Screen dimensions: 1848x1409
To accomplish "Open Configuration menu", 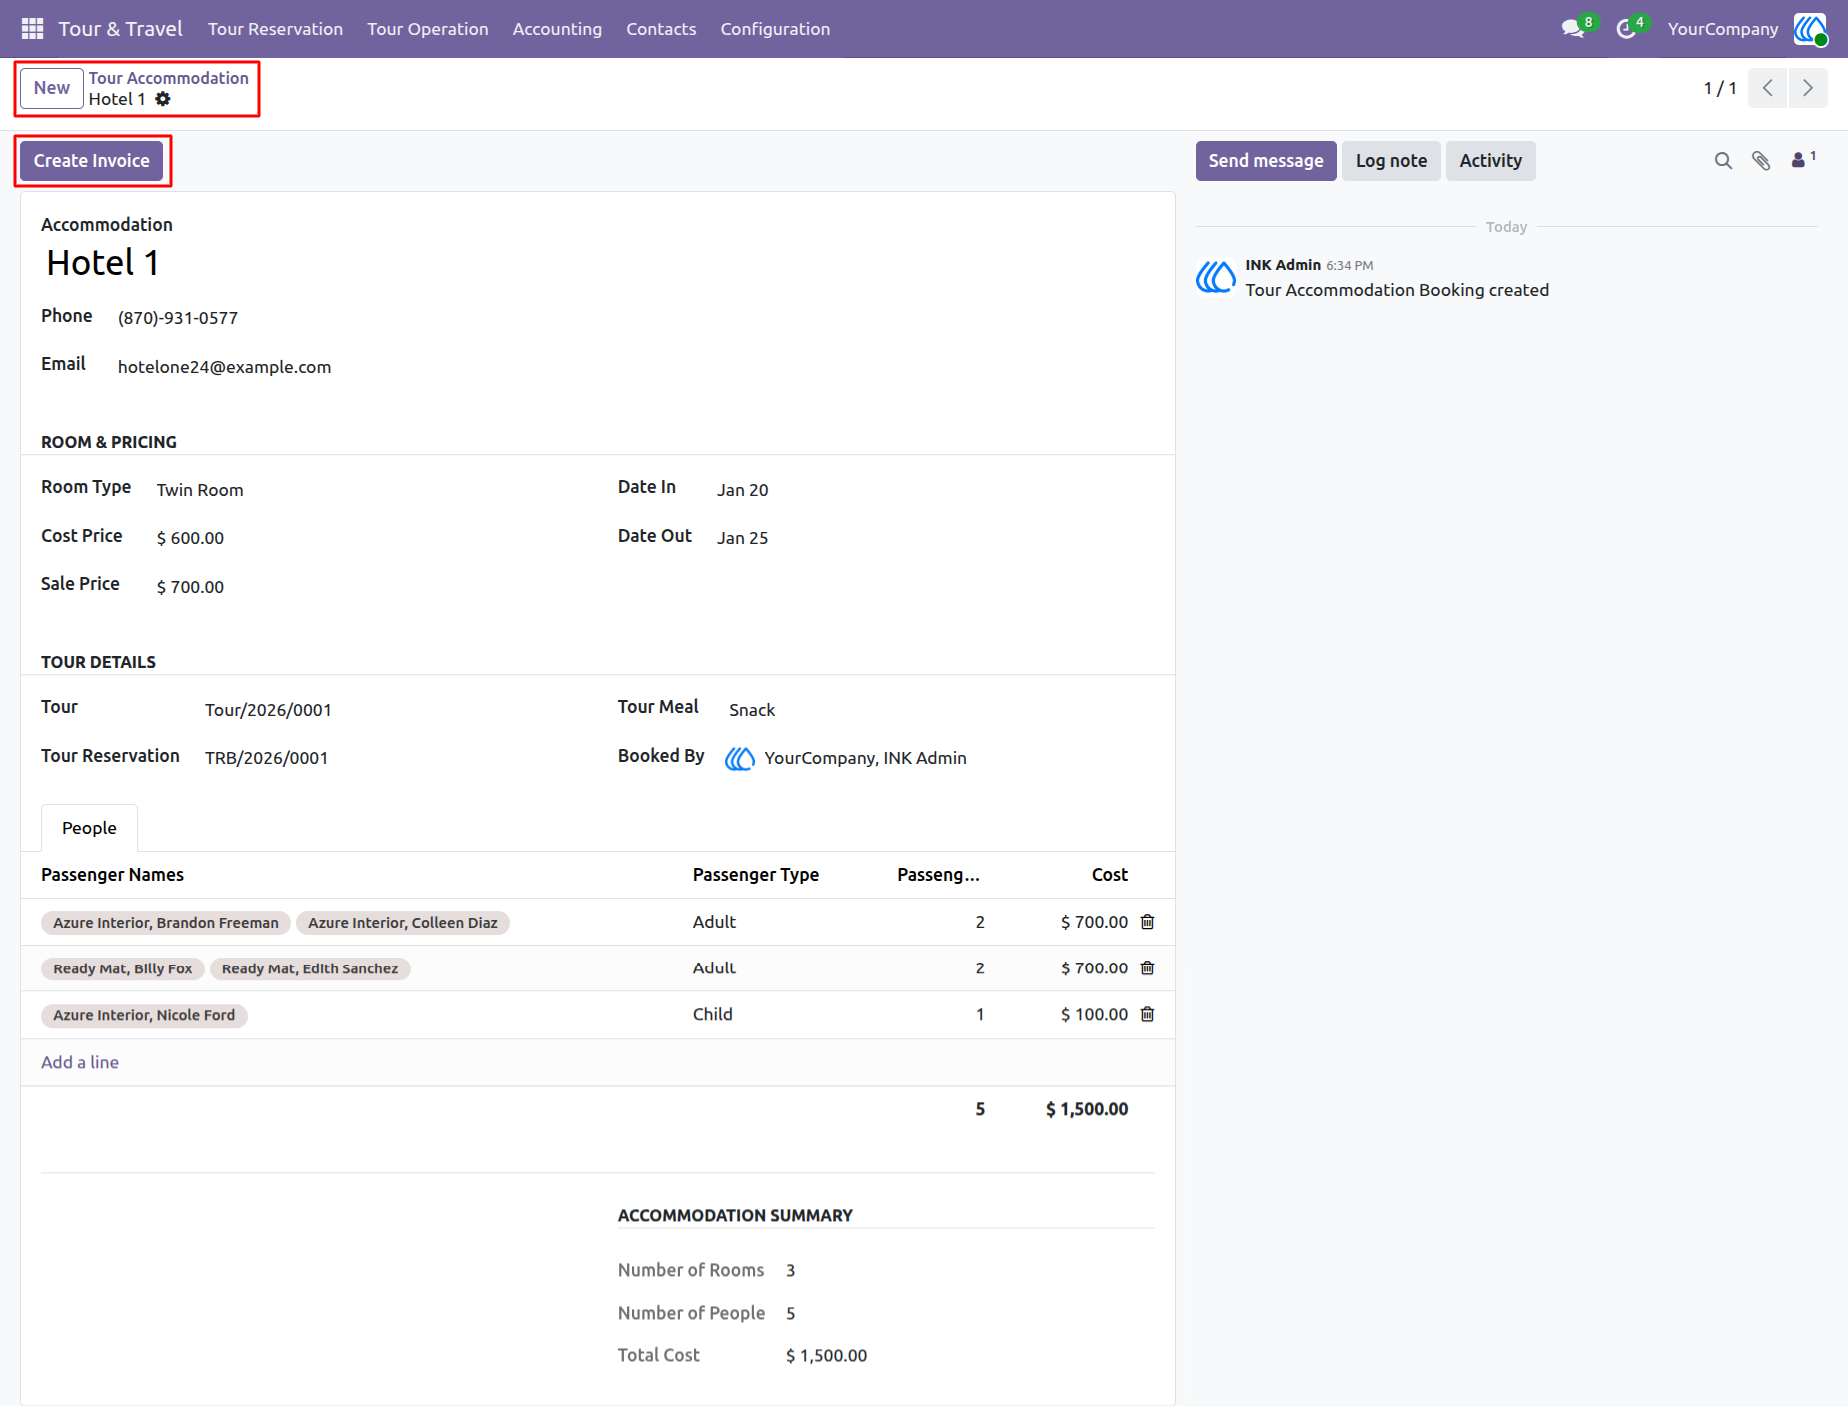I will tap(775, 29).
